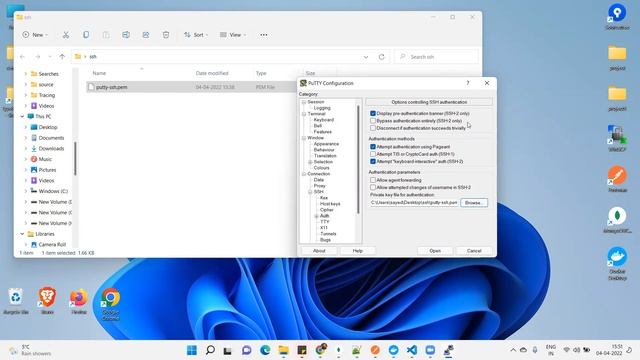Enable Disconnect if authentication succeeds trivially

pyautogui.click(x=373, y=128)
